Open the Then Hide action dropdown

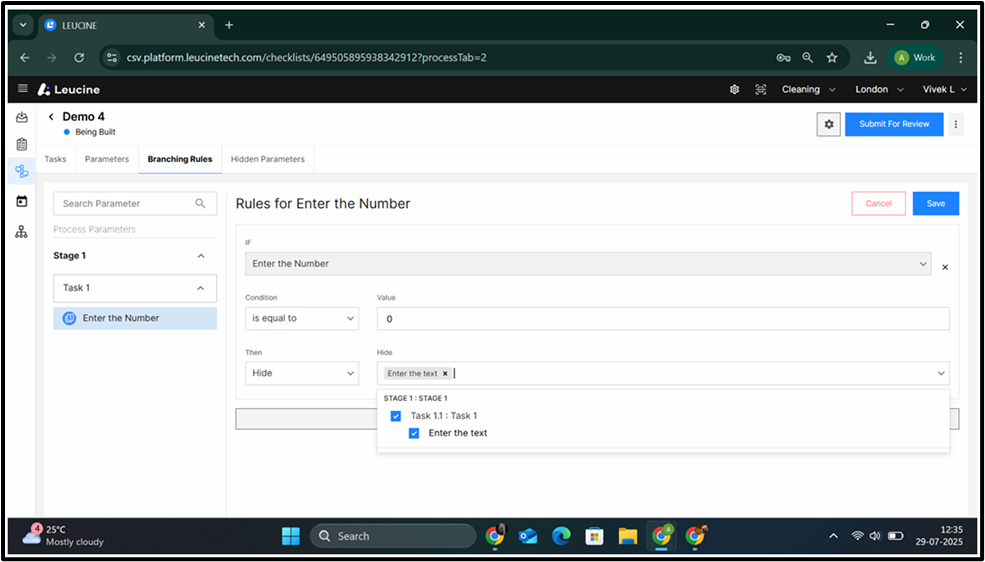coord(301,373)
